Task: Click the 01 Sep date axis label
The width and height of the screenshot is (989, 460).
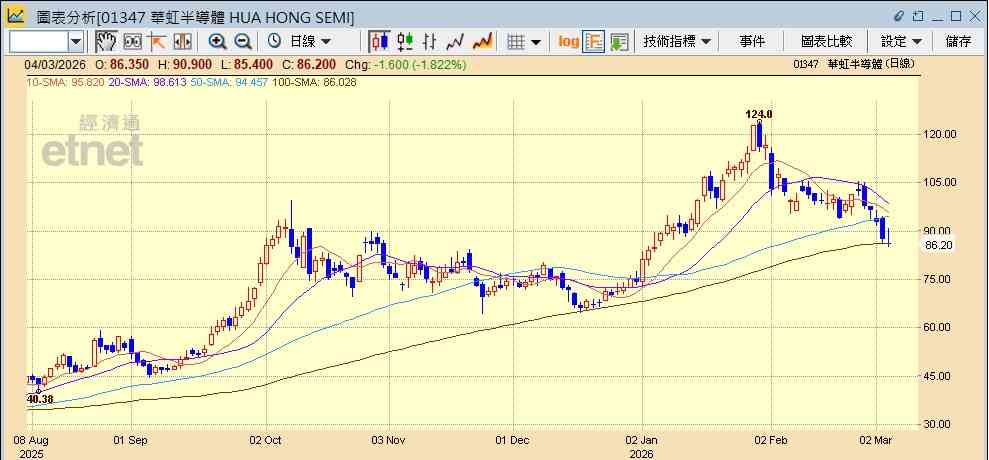Action: pyautogui.click(x=131, y=440)
